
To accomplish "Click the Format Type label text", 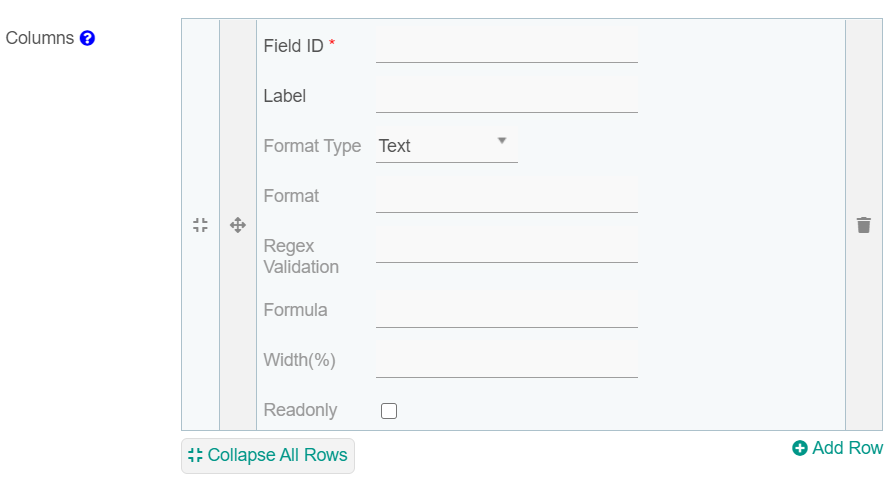I will [x=312, y=146].
